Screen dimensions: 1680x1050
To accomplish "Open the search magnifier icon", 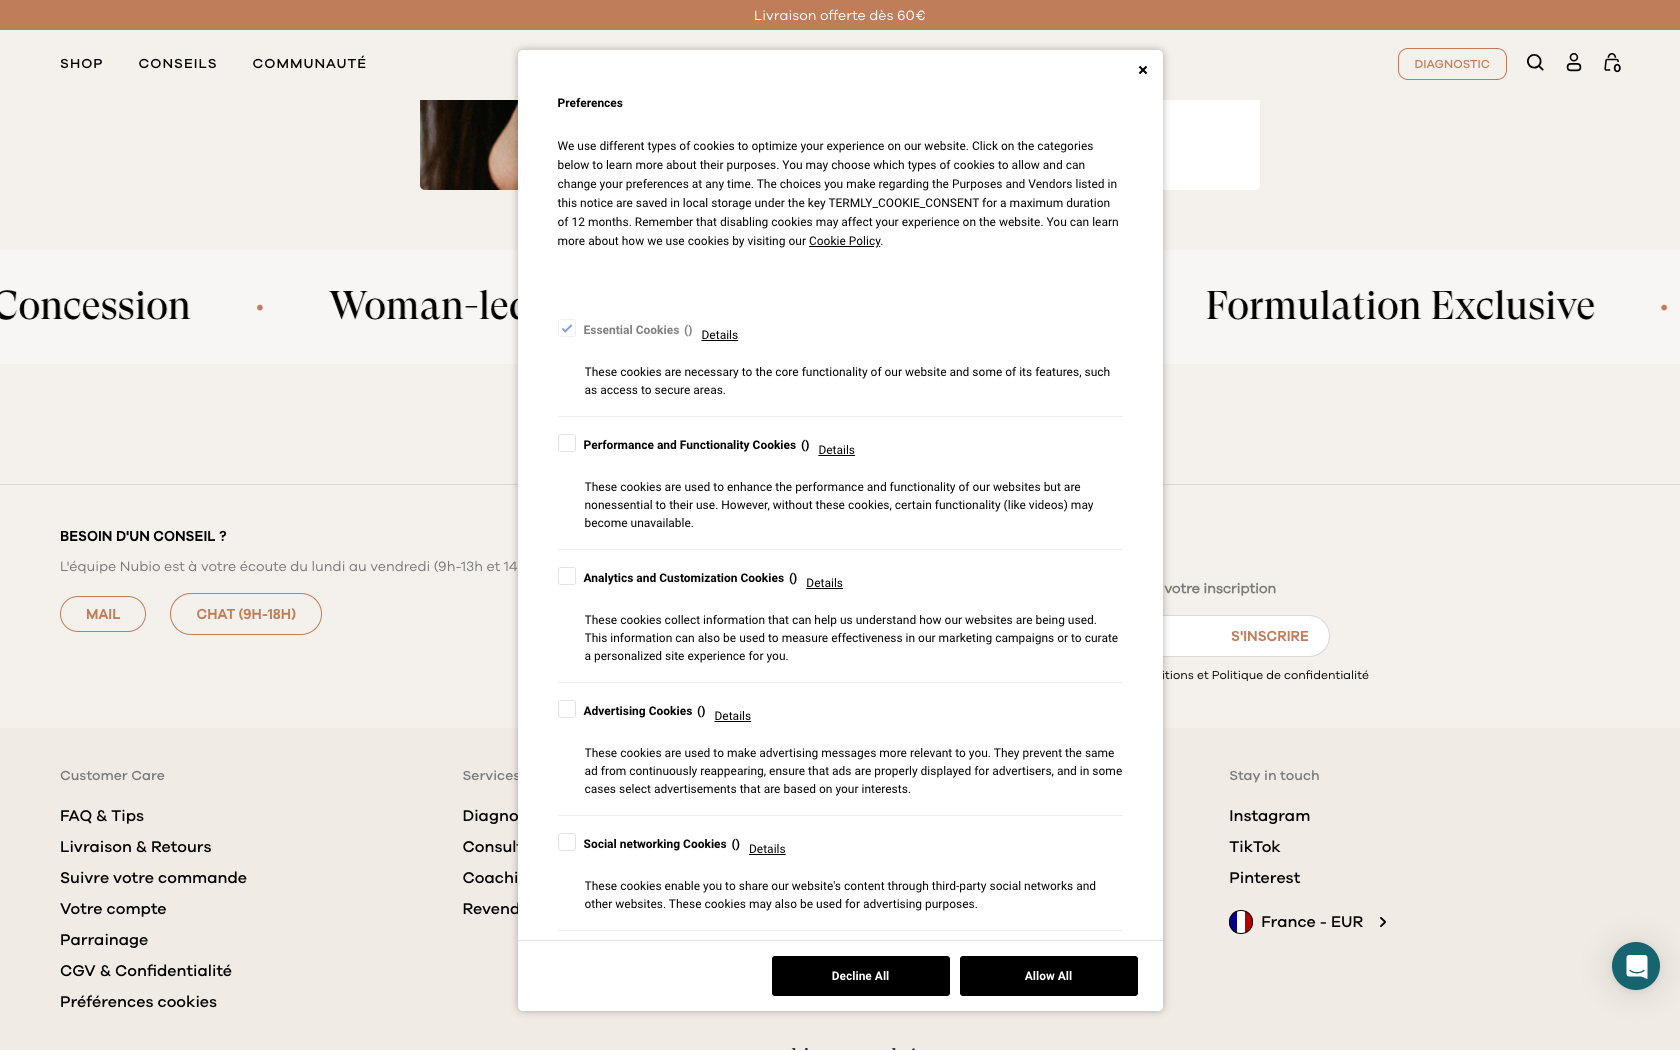I will [1535, 62].
